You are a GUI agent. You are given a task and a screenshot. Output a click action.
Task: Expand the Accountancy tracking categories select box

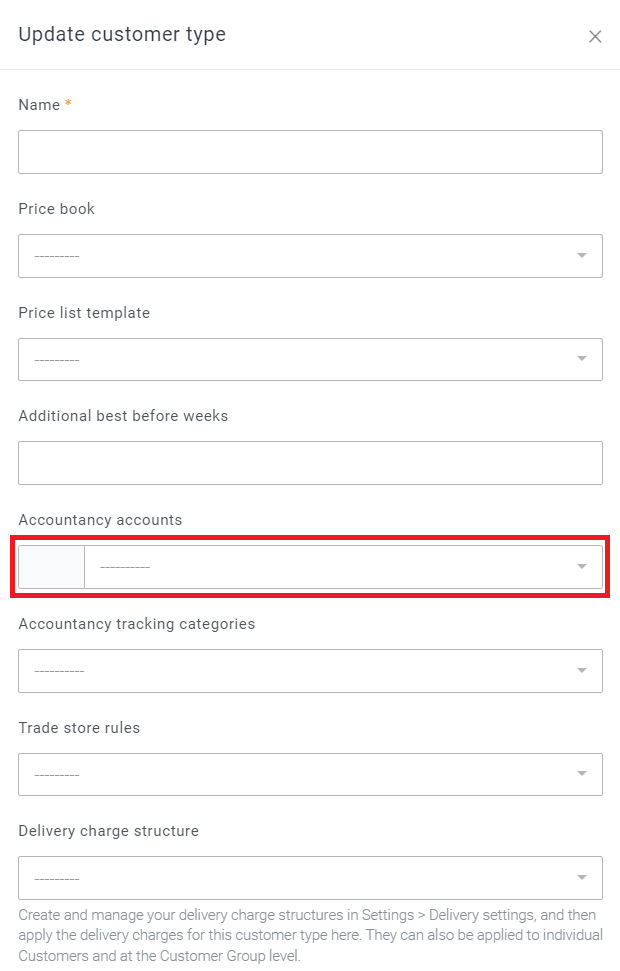click(300, 671)
